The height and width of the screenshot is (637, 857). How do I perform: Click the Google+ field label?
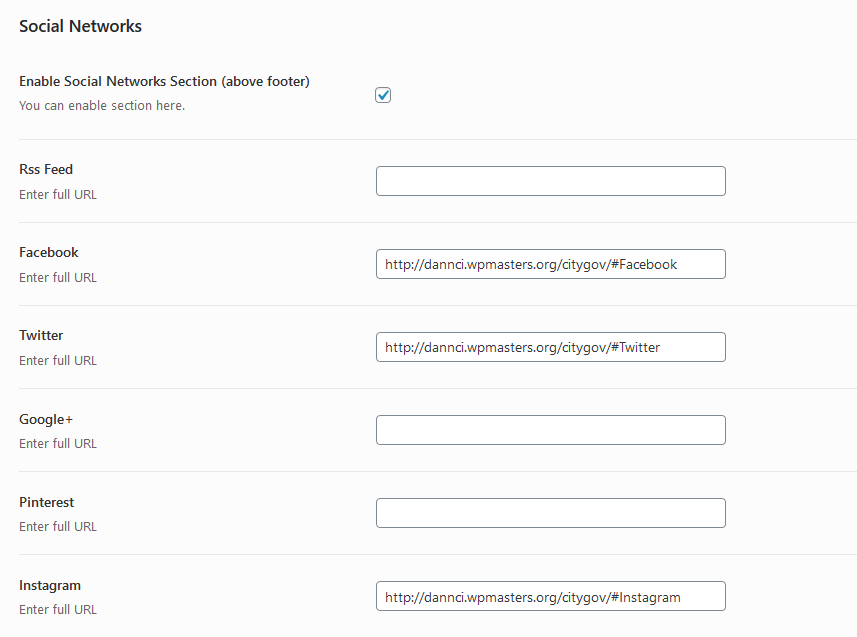coord(46,419)
